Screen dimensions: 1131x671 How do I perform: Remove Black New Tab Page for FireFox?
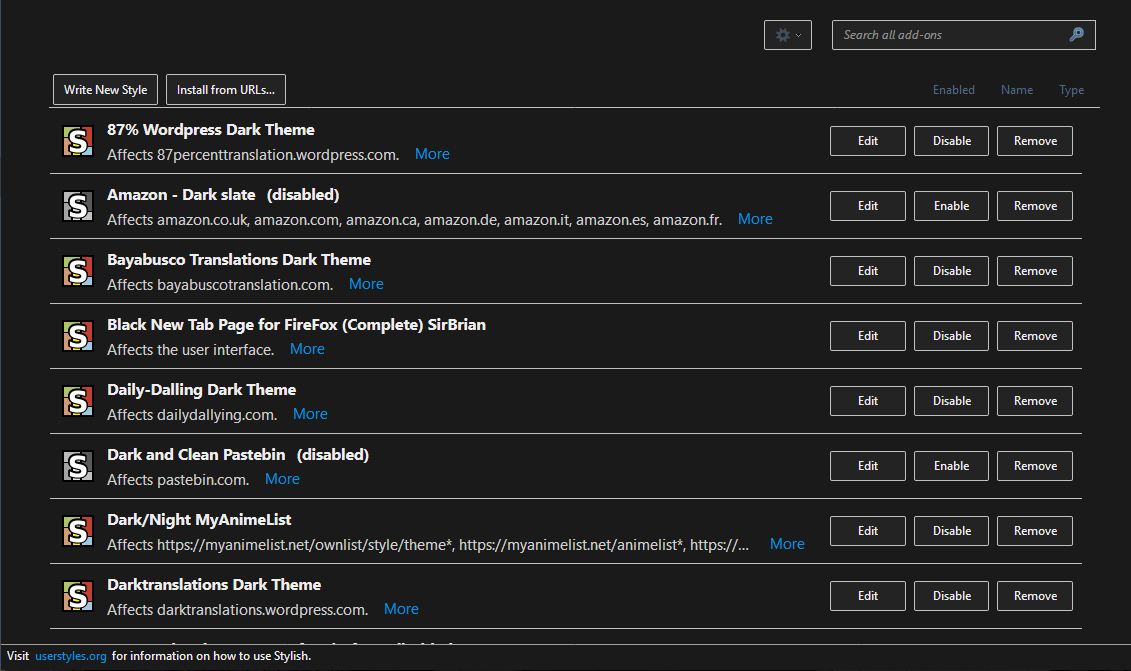1035,336
